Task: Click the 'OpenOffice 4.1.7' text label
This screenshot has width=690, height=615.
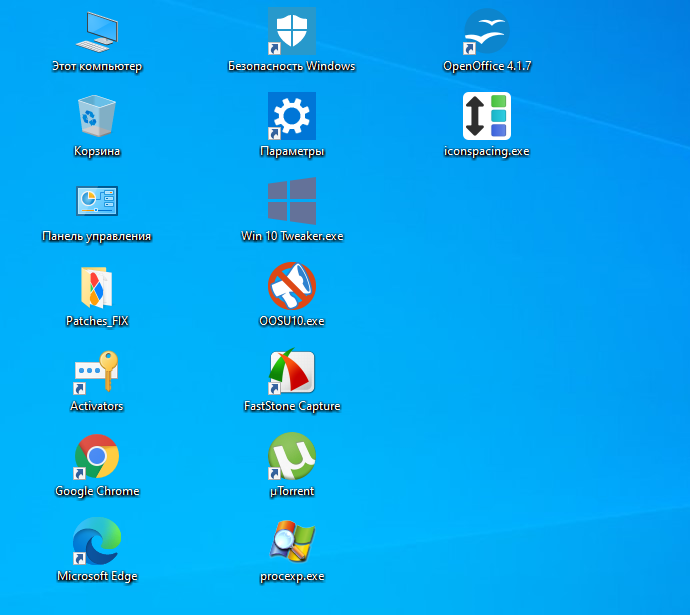Action: tap(487, 66)
